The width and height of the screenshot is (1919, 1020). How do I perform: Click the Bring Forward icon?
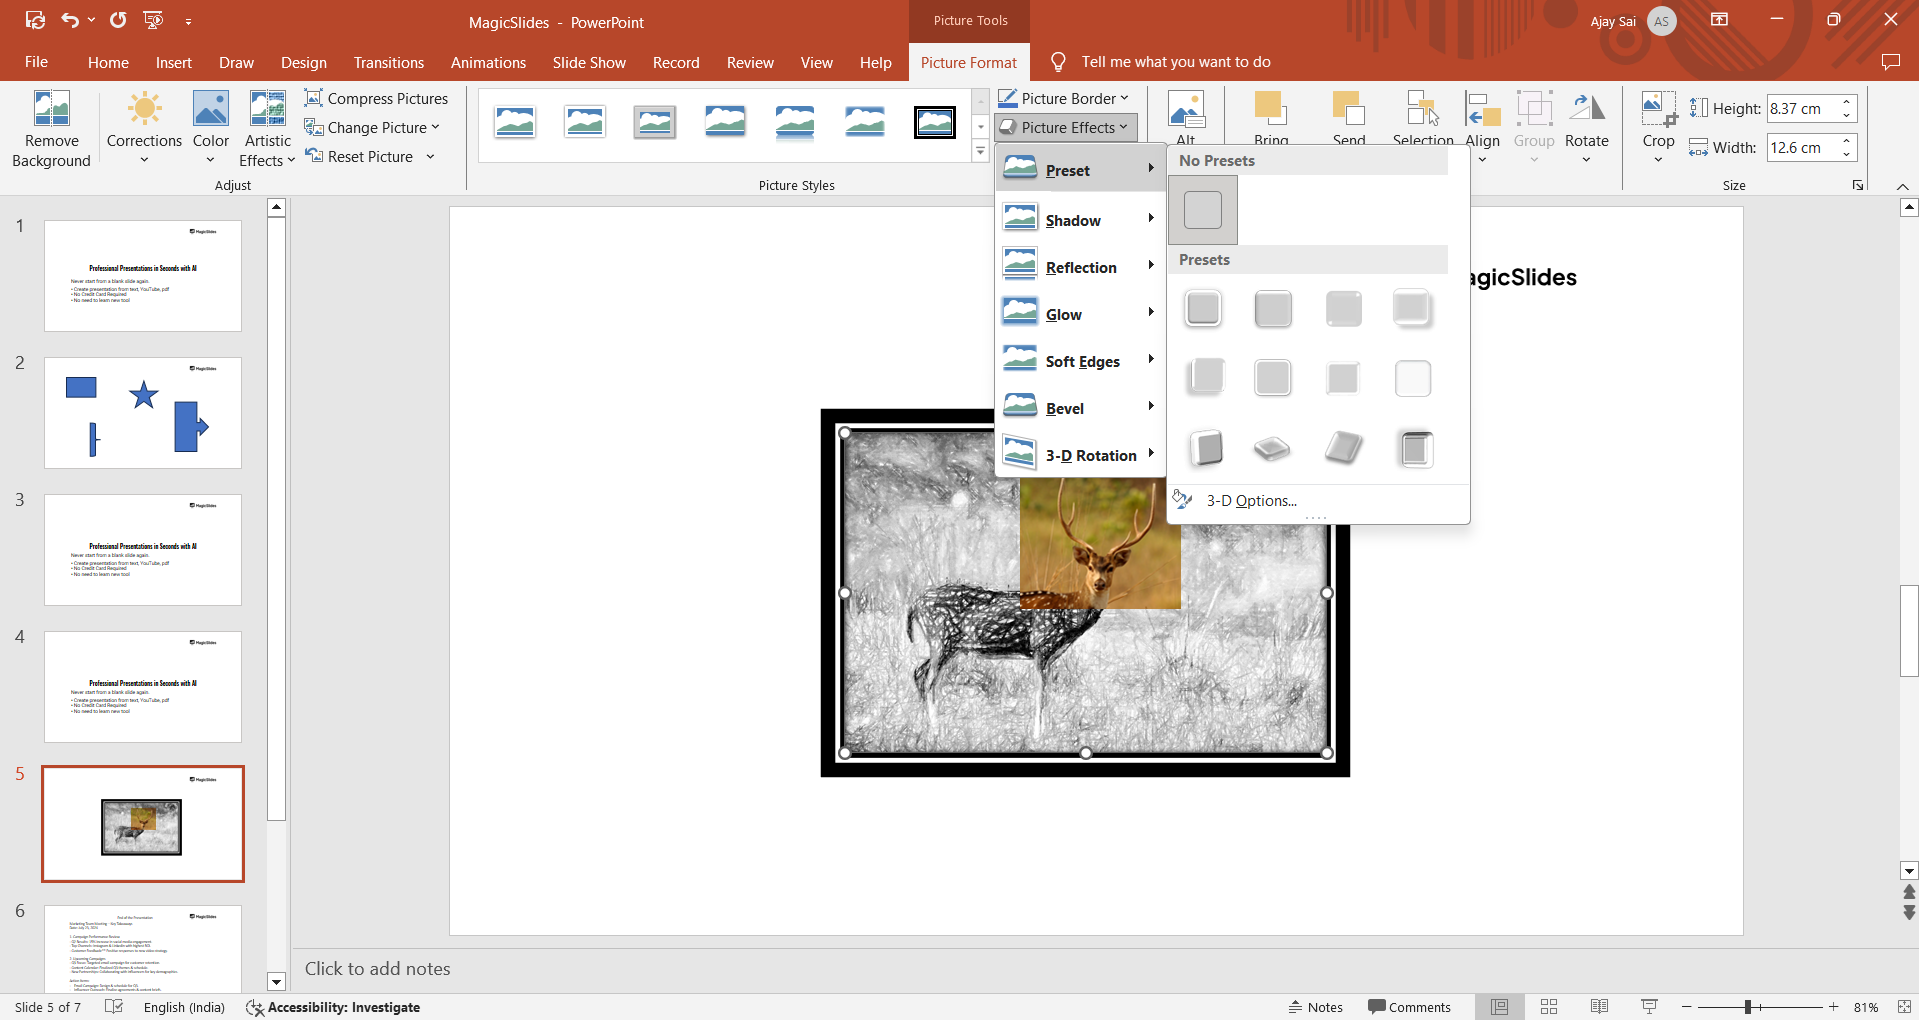1270,110
